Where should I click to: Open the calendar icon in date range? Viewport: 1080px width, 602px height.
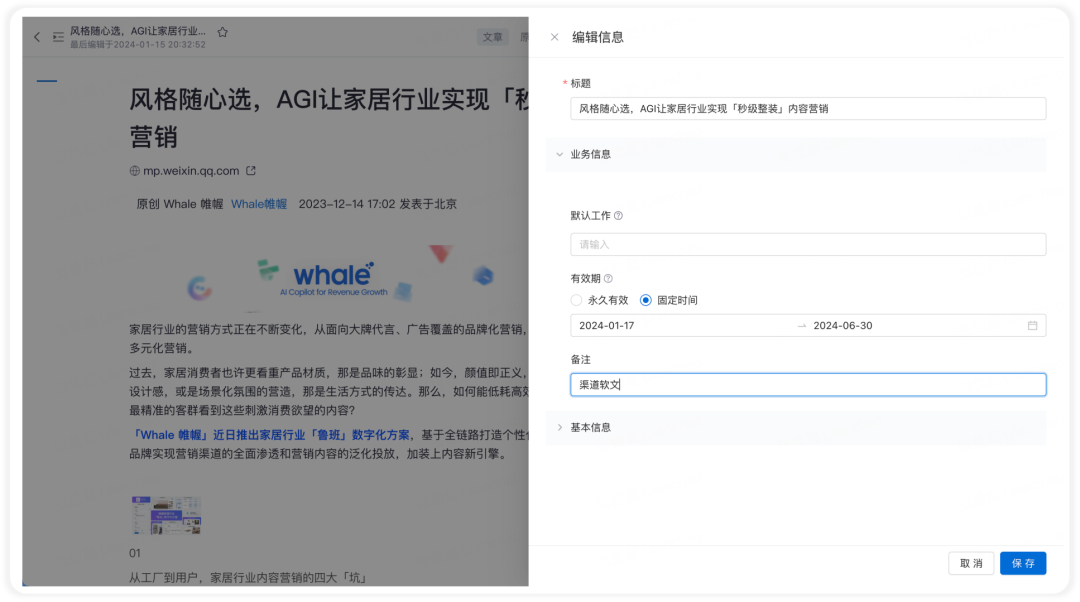[x=1032, y=326]
